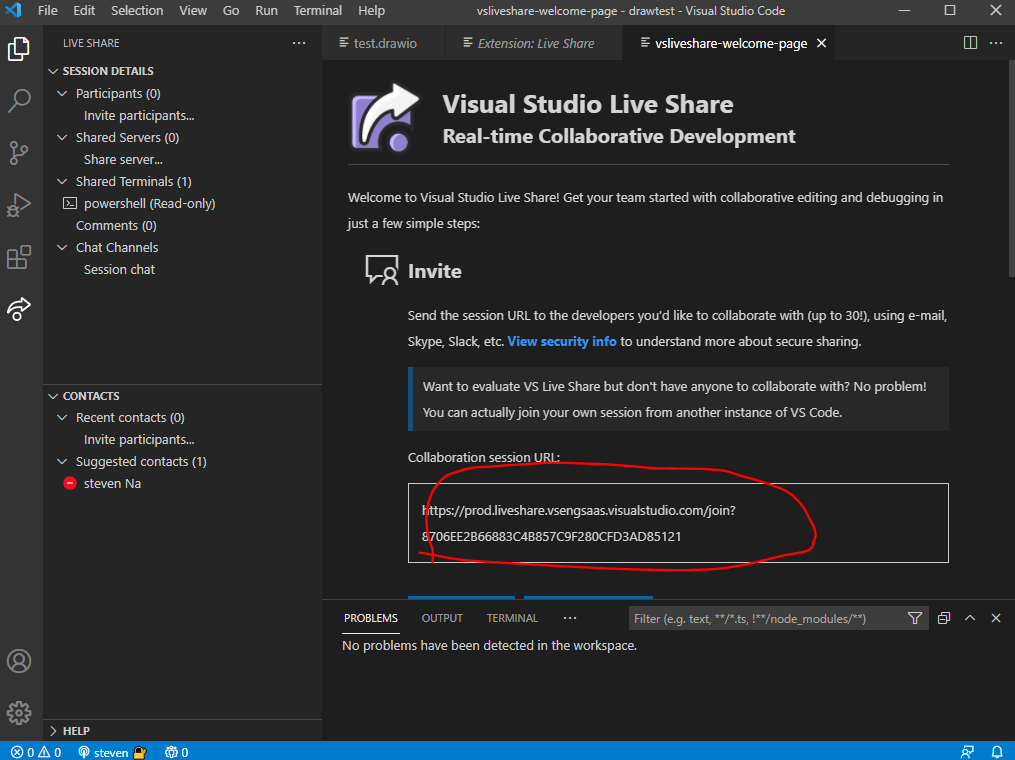Open notifications bell in status bar
The width and height of the screenshot is (1015, 760).
[x=997, y=752]
